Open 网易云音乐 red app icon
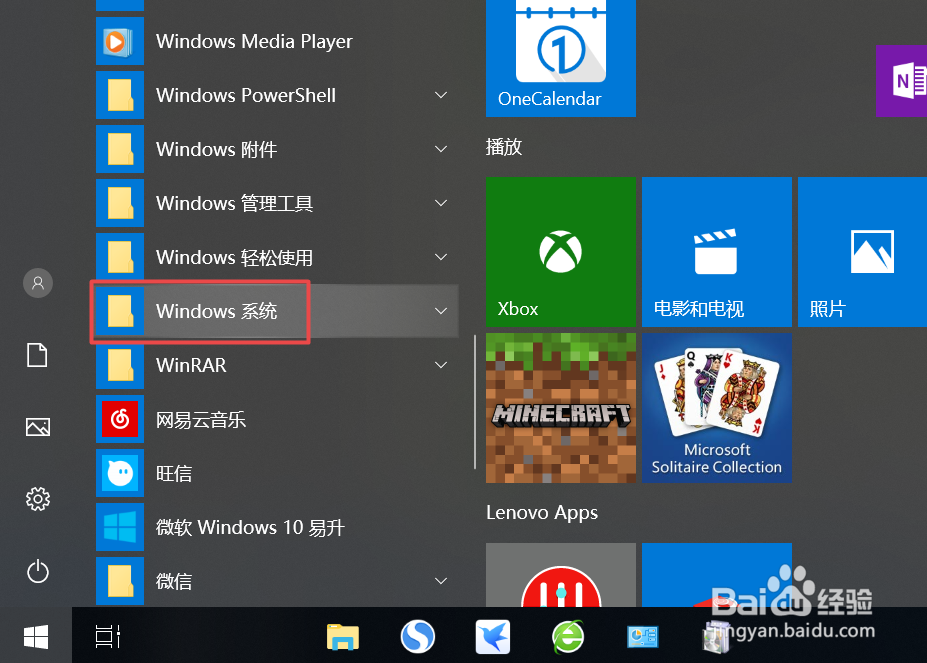Viewport: 927px width, 663px height. point(120,419)
